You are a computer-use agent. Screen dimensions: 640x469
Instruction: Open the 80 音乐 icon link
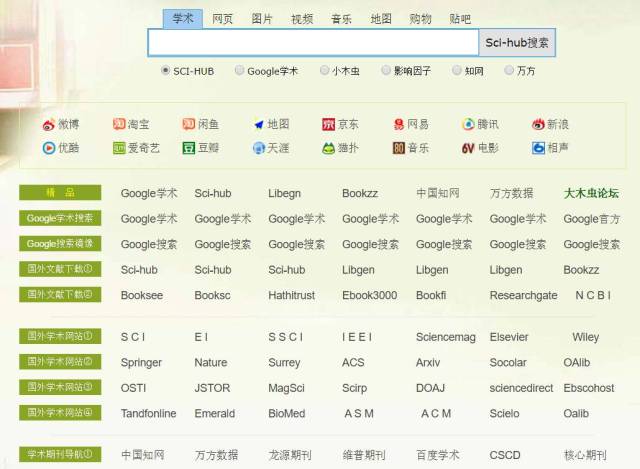click(x=411, y=148)
